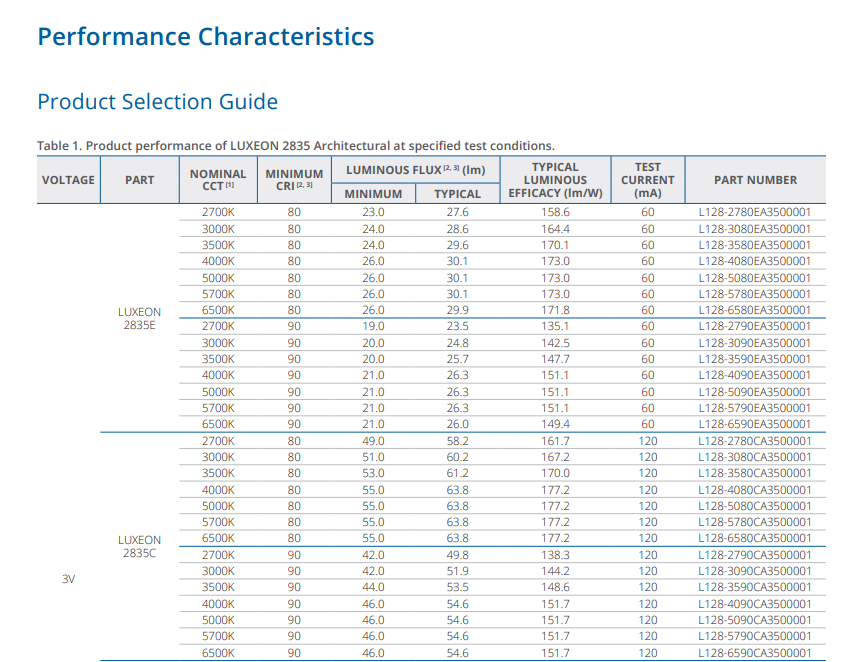
Task: Select part number L128-6590EA3500001
Action: point(755,424)
